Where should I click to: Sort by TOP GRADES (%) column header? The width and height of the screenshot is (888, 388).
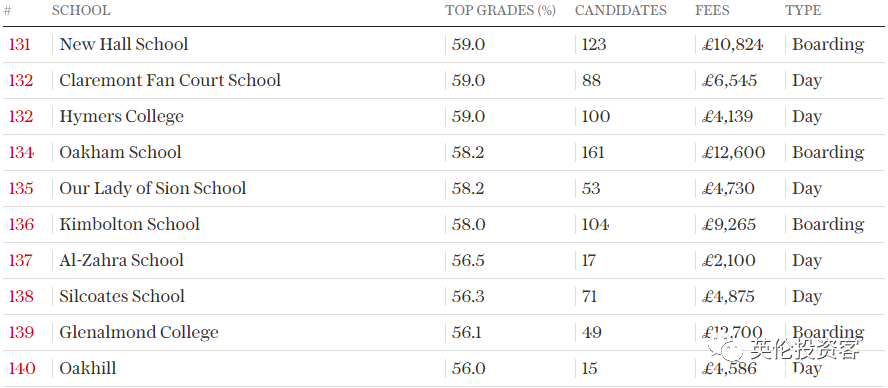[500, 10]
